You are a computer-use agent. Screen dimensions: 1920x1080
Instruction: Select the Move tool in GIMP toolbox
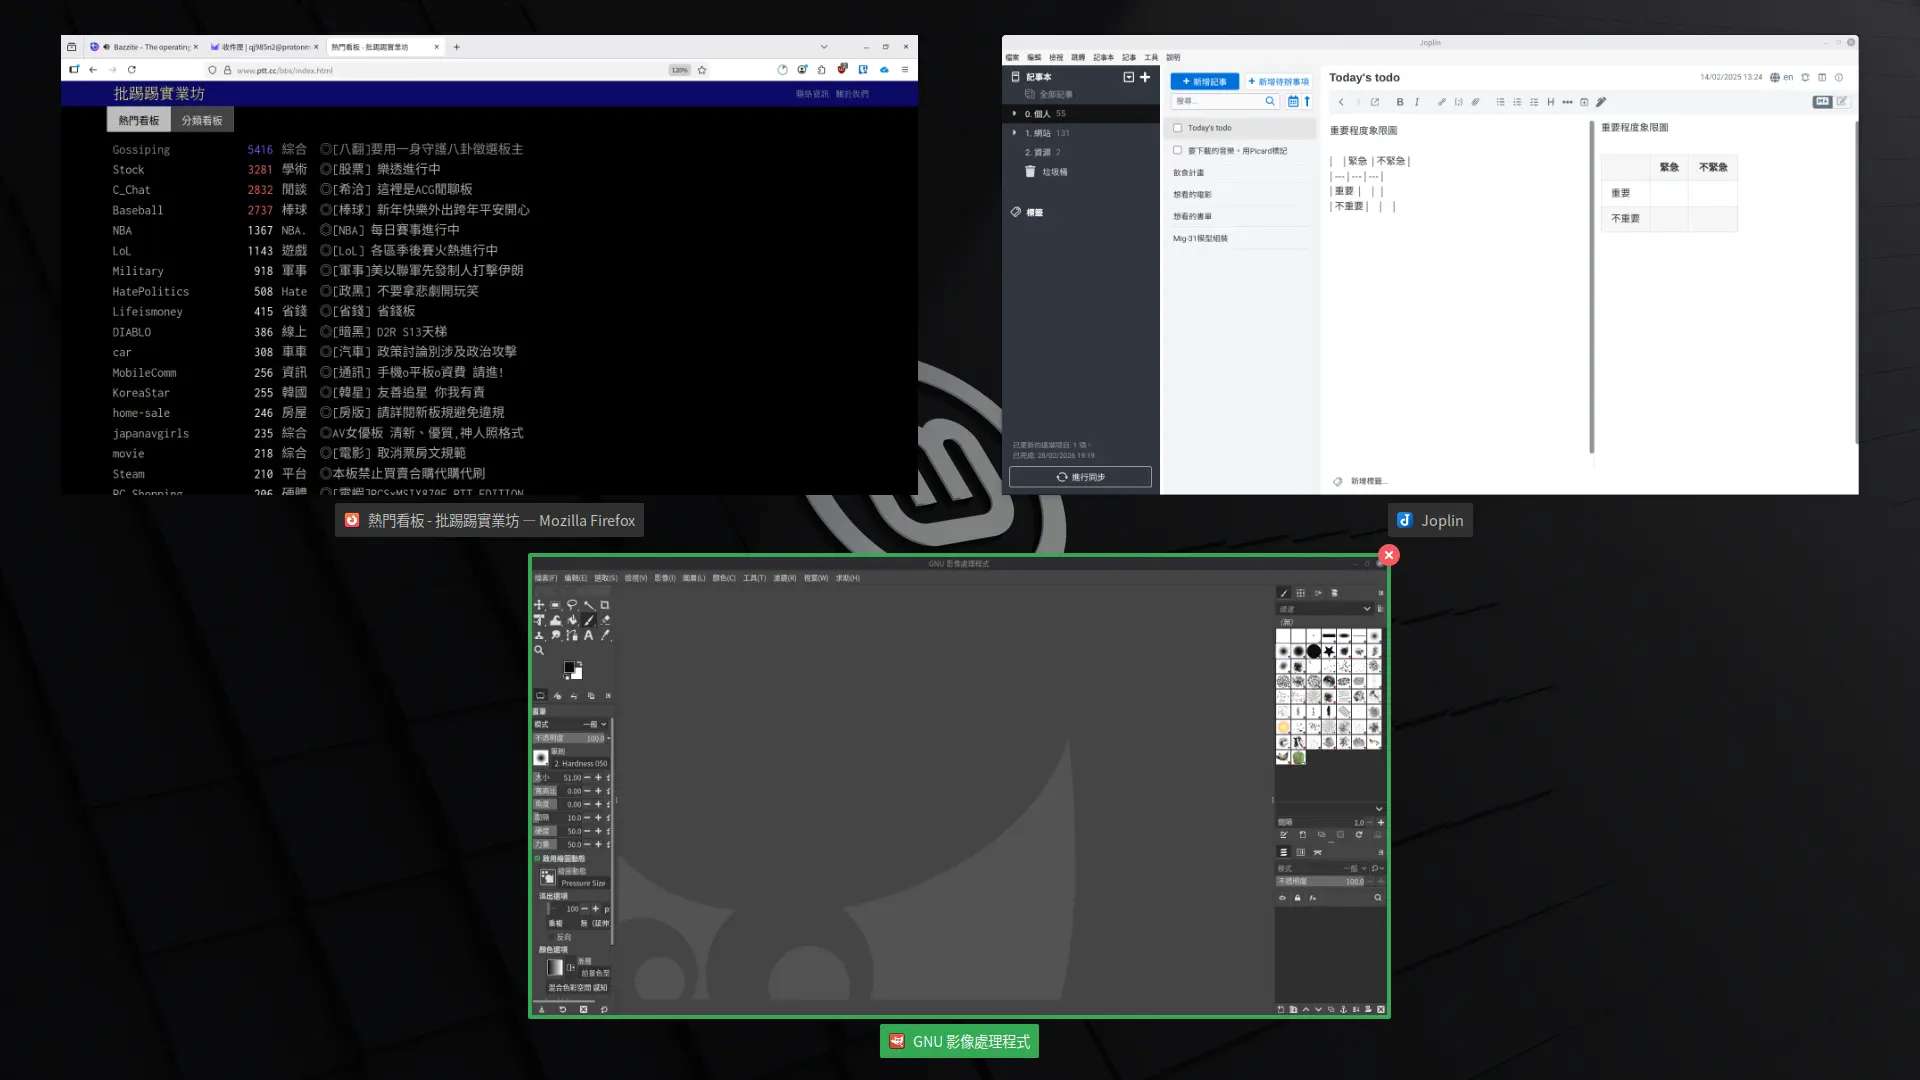click(x=539, y=604)
